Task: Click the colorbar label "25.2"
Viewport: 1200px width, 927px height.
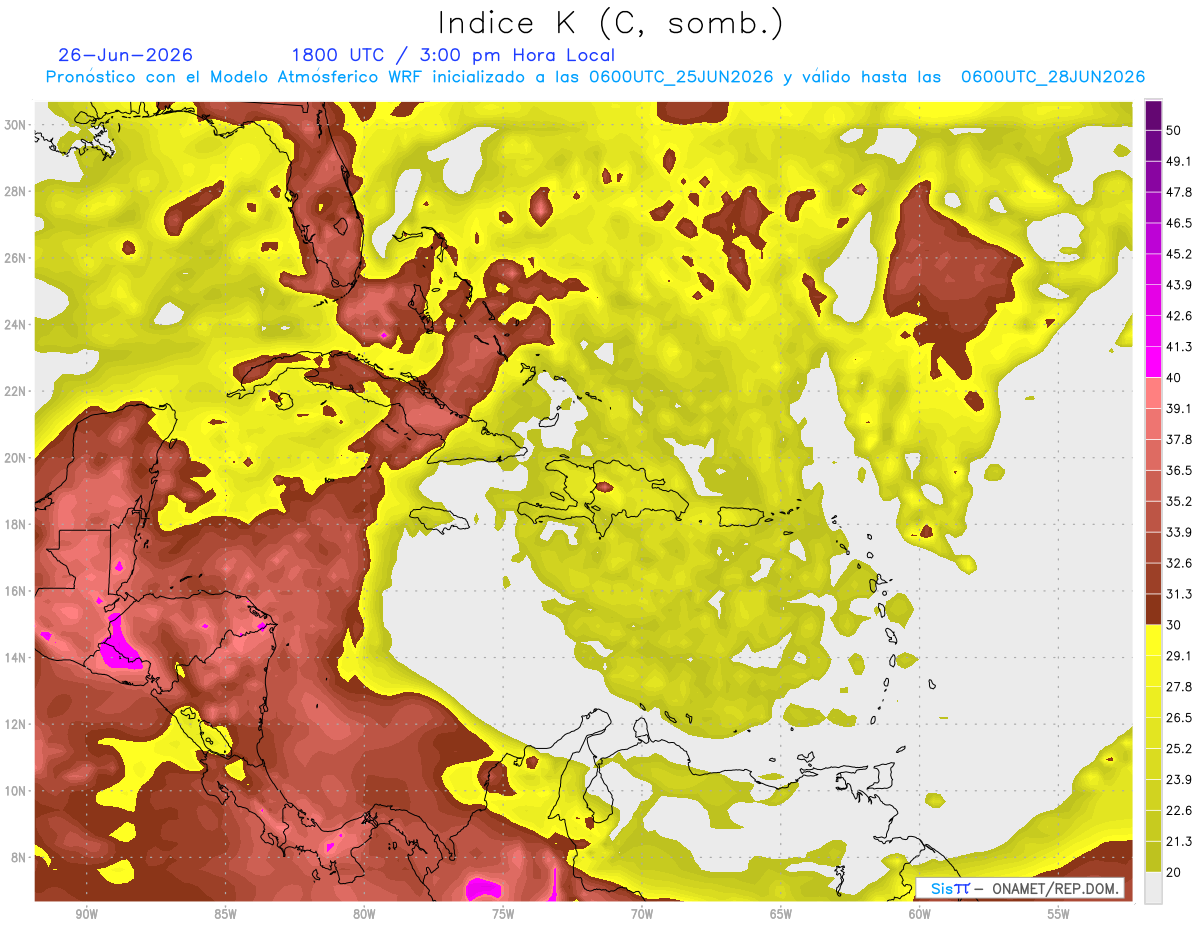Action: [1179, 748]
